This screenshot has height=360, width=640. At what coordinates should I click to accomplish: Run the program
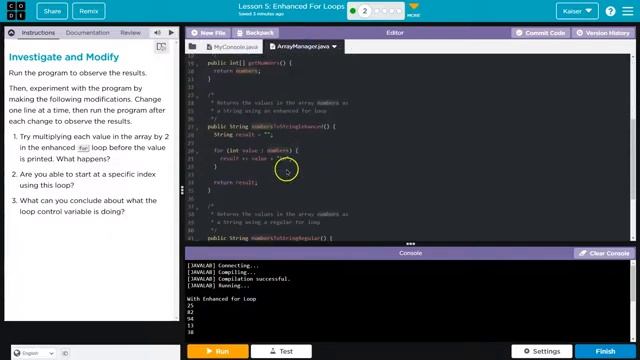point(218,351)
